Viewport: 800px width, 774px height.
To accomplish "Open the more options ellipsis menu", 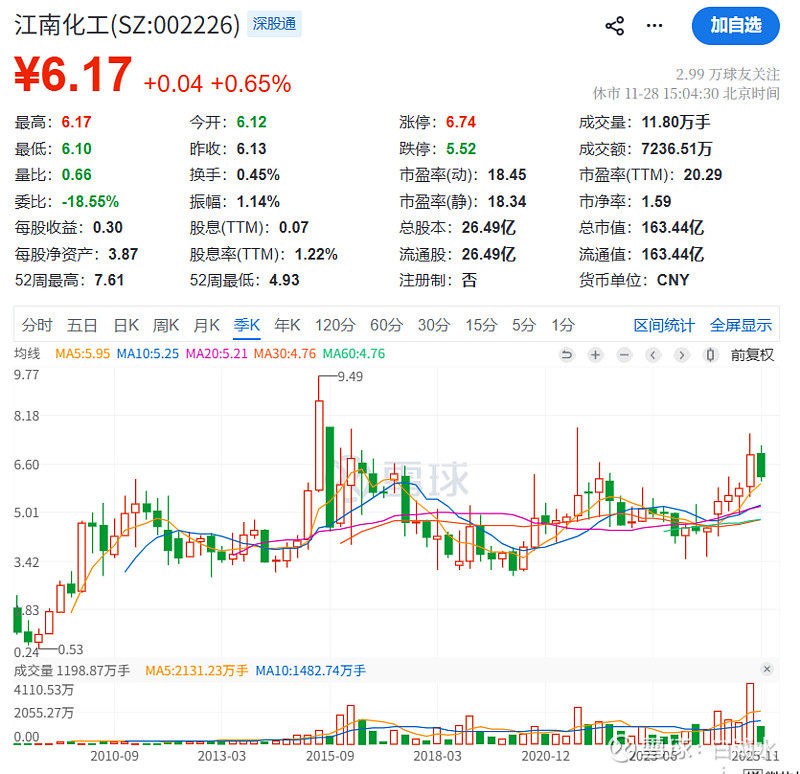I will click(x=654, y=26).
